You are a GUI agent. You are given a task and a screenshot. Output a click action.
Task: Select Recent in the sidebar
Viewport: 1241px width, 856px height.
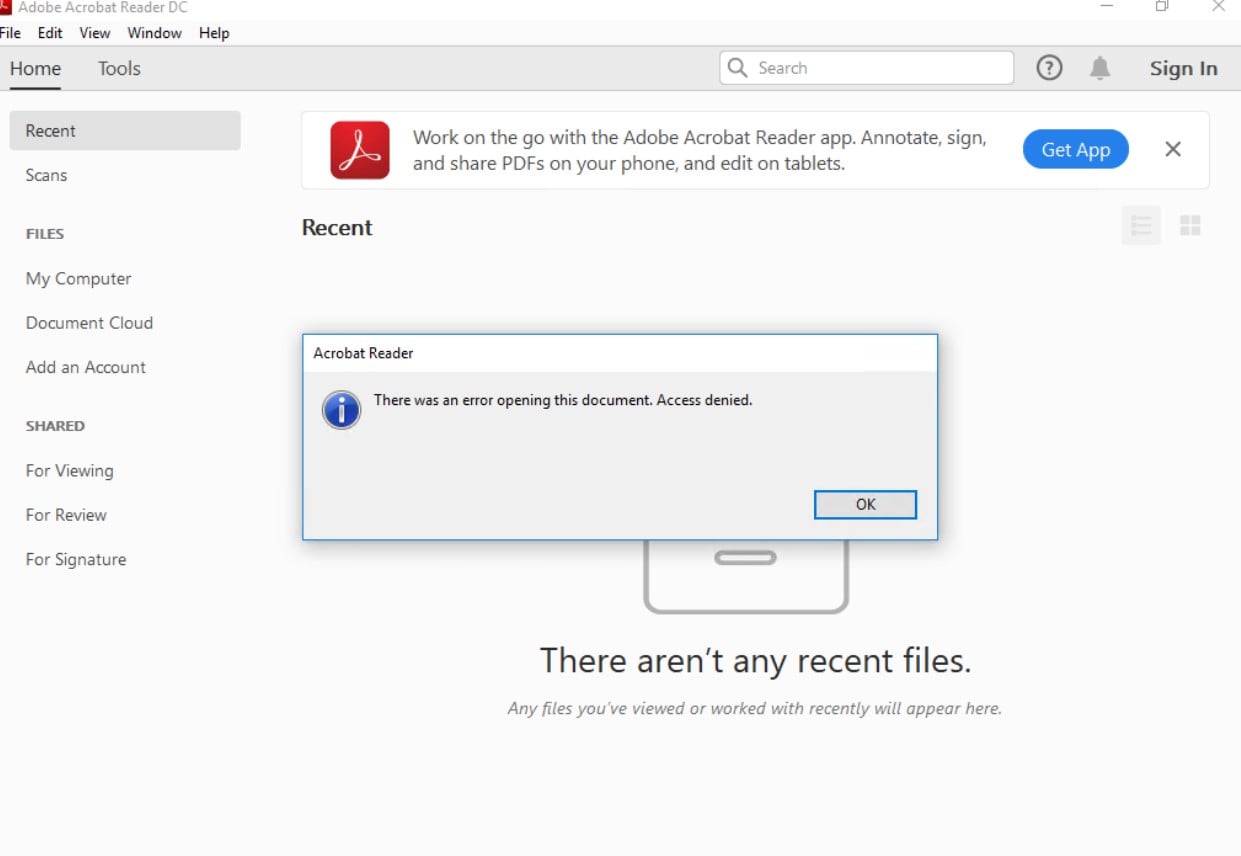click(125, 131)
